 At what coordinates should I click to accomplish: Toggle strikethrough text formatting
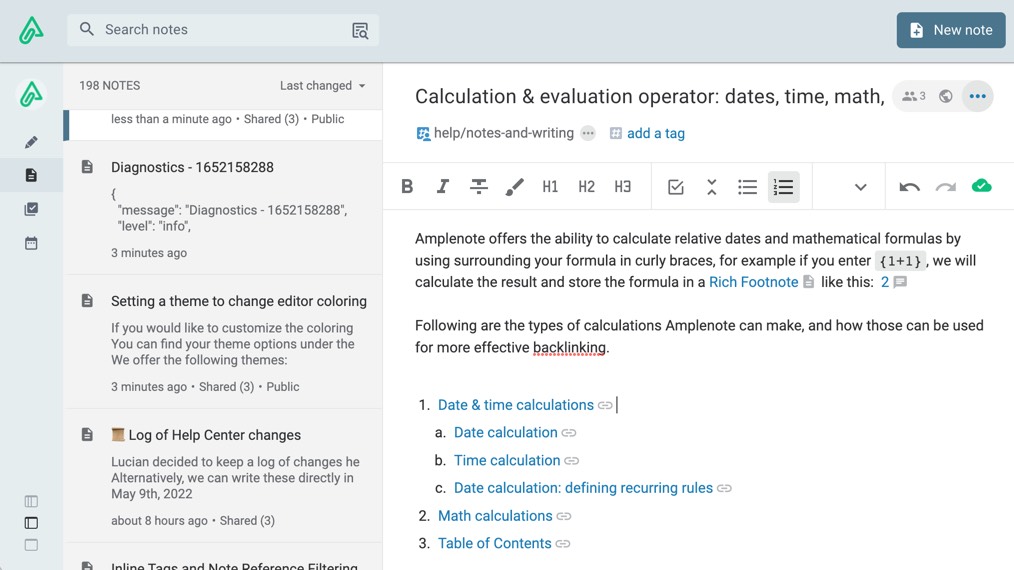479,187
